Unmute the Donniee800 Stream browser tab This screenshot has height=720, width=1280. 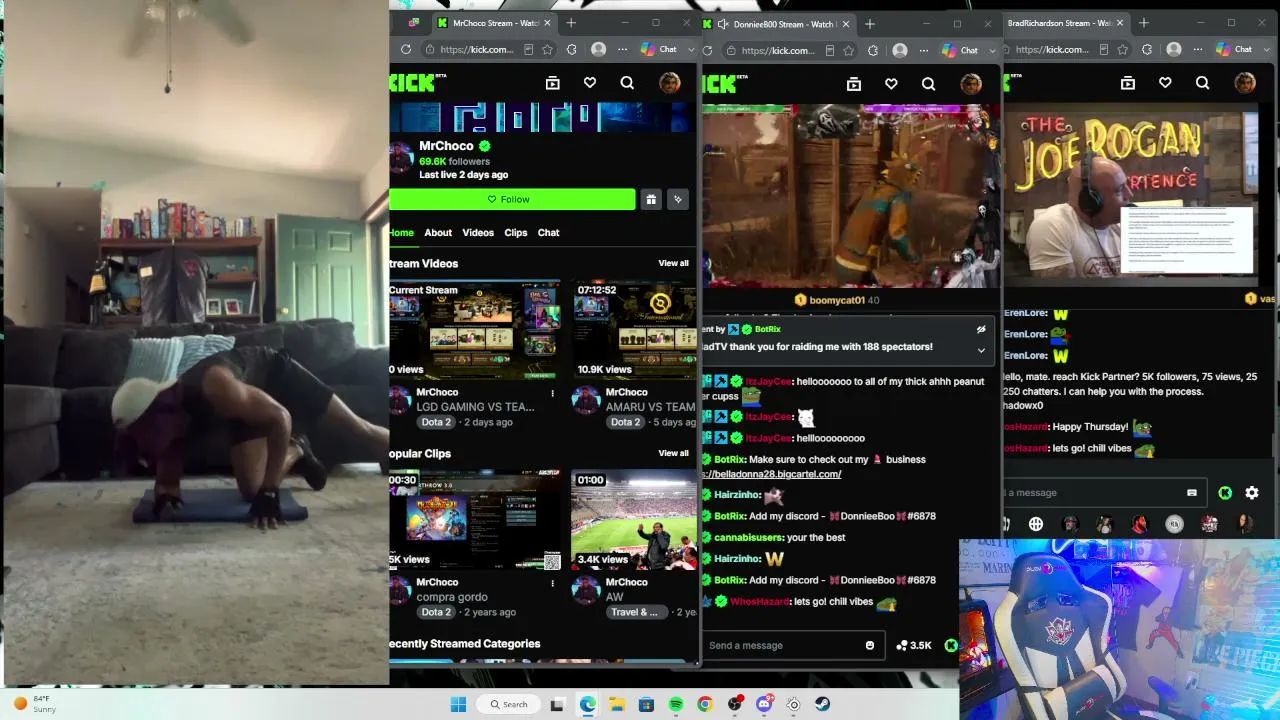pos(722,24)
